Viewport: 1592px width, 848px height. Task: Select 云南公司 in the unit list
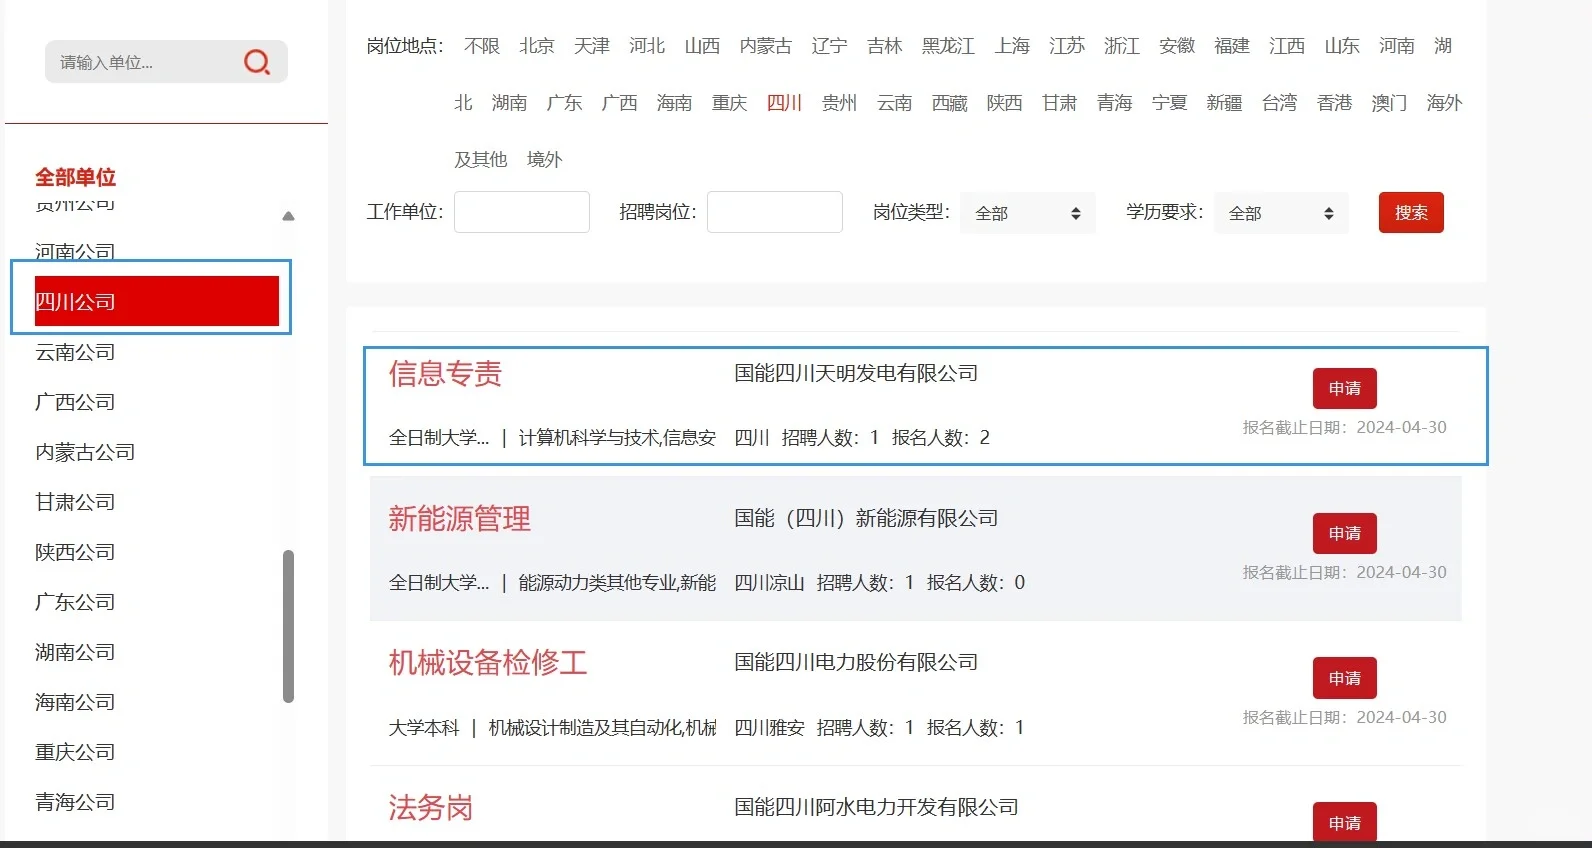tap(75, 352)
